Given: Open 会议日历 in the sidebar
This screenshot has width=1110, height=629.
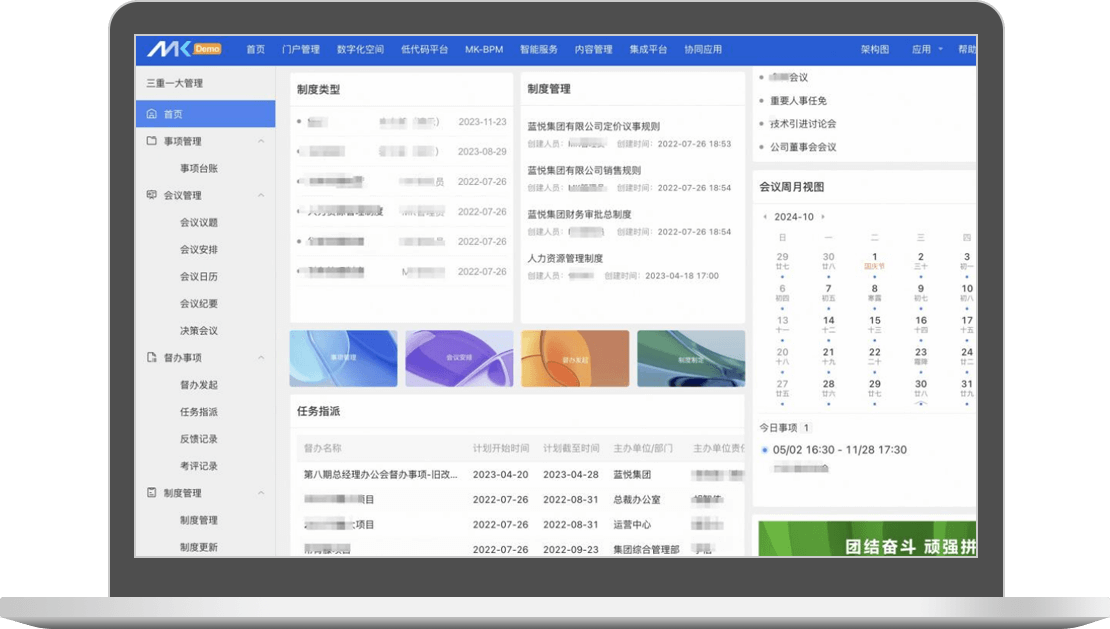Looking at the screenshot, I should point(198,276).
